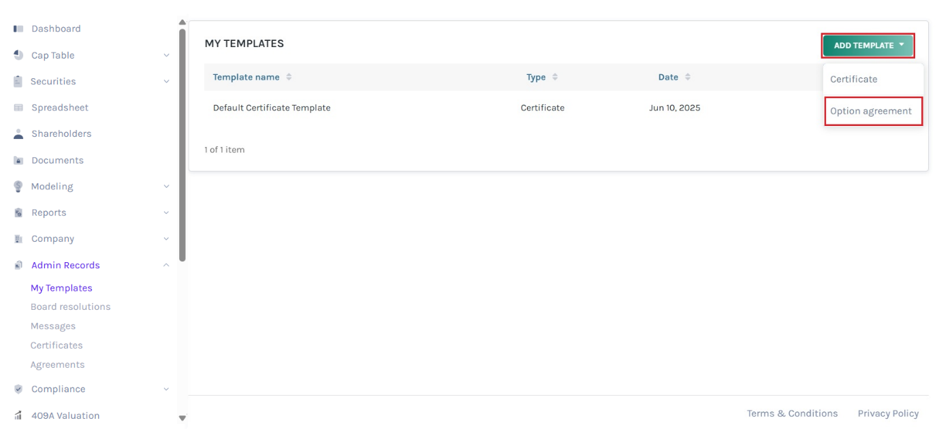Open the Terms & Conditions link
Screen dimensions: 939x429
coord(792,413)
